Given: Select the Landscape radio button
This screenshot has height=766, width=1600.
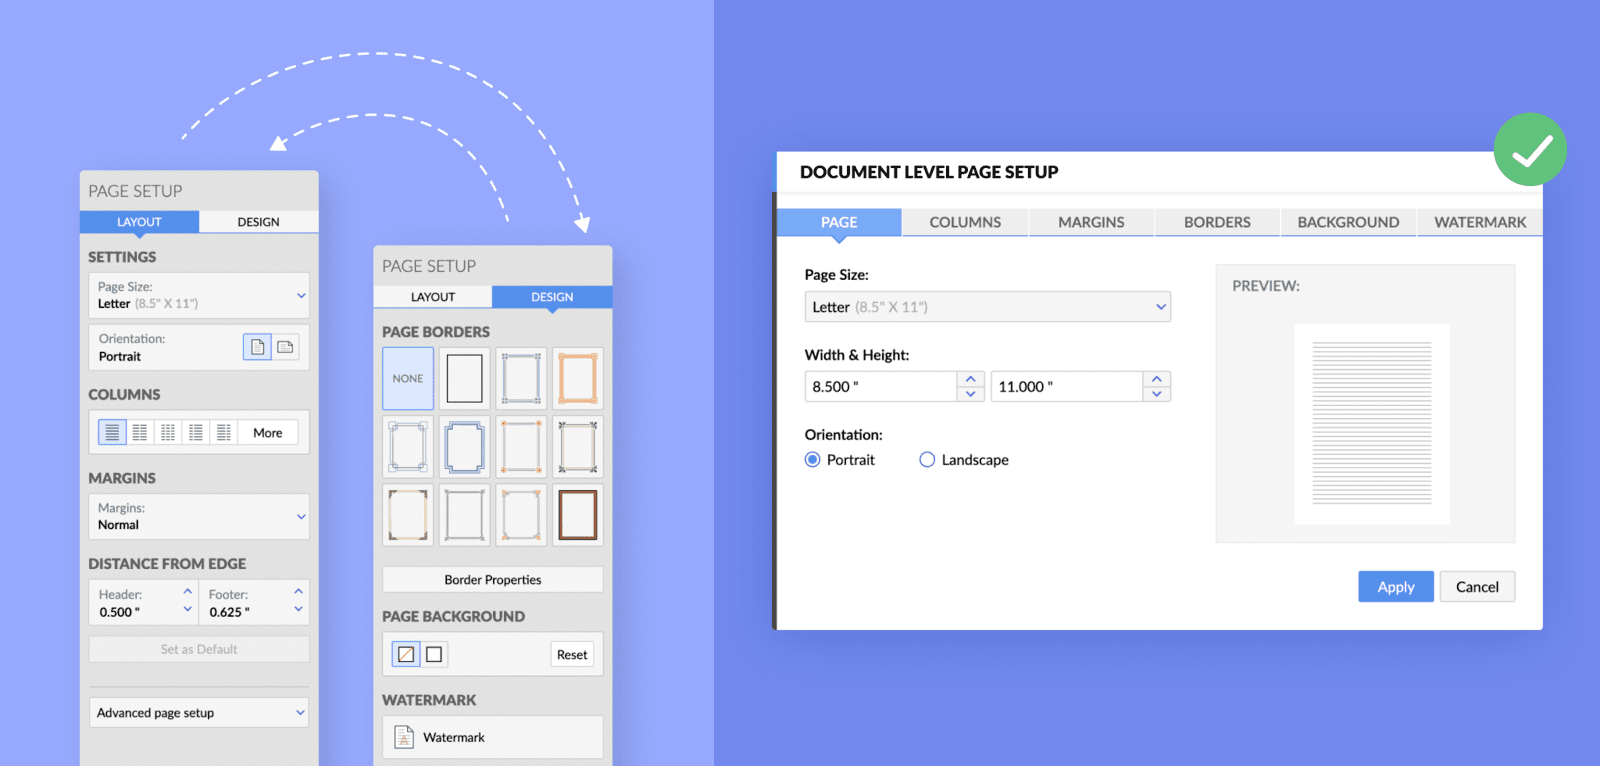Looking at the screenshot, I should 927,460.
